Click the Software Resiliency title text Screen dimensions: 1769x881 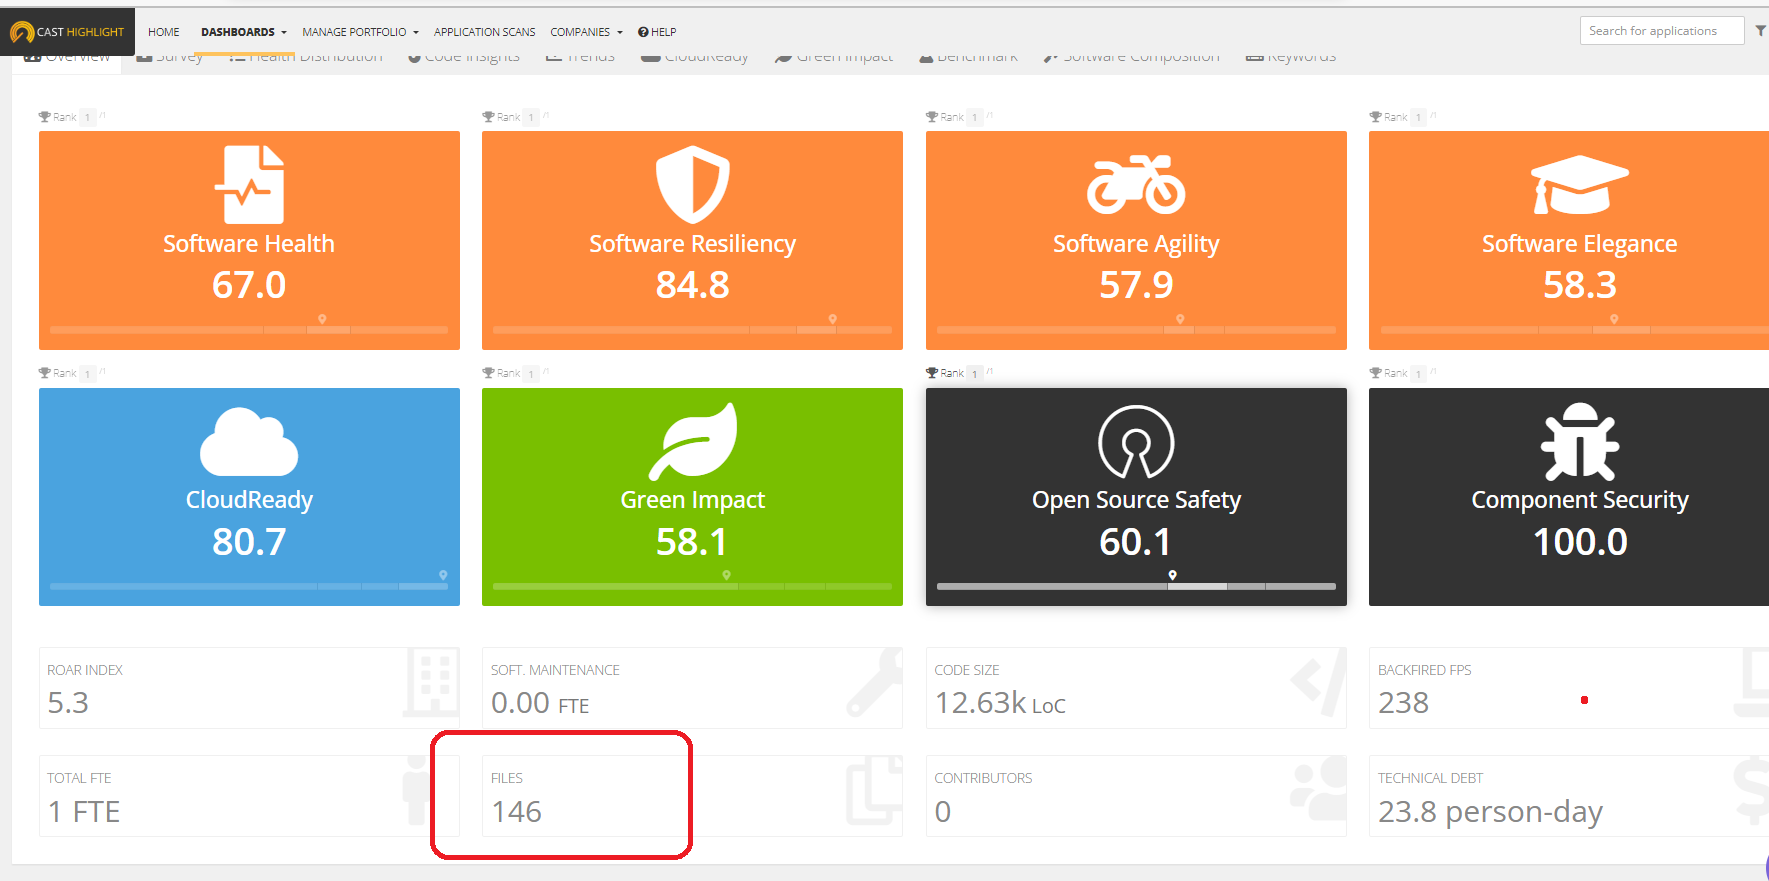692,244
